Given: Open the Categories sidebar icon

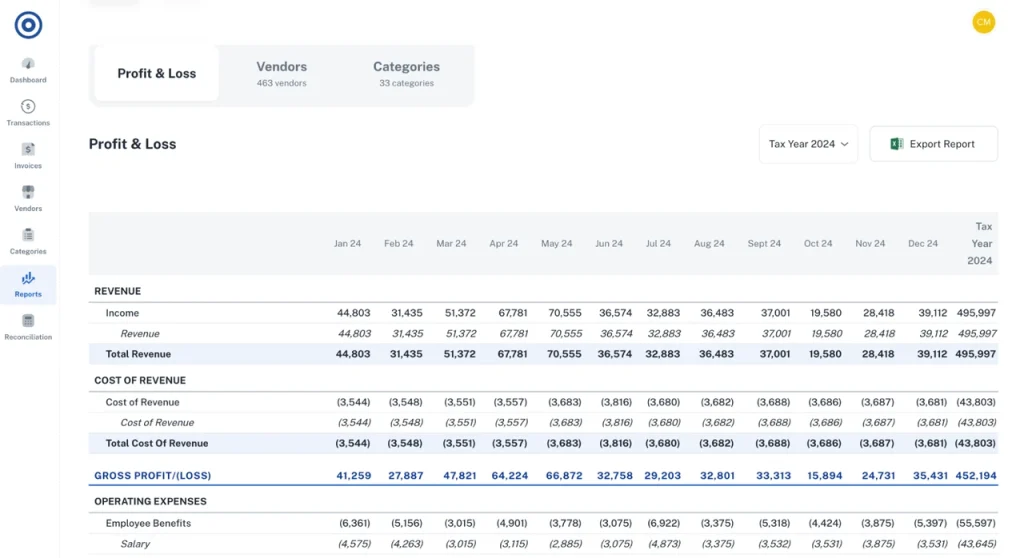Looking at the screenshot, I should pos(28,236).
